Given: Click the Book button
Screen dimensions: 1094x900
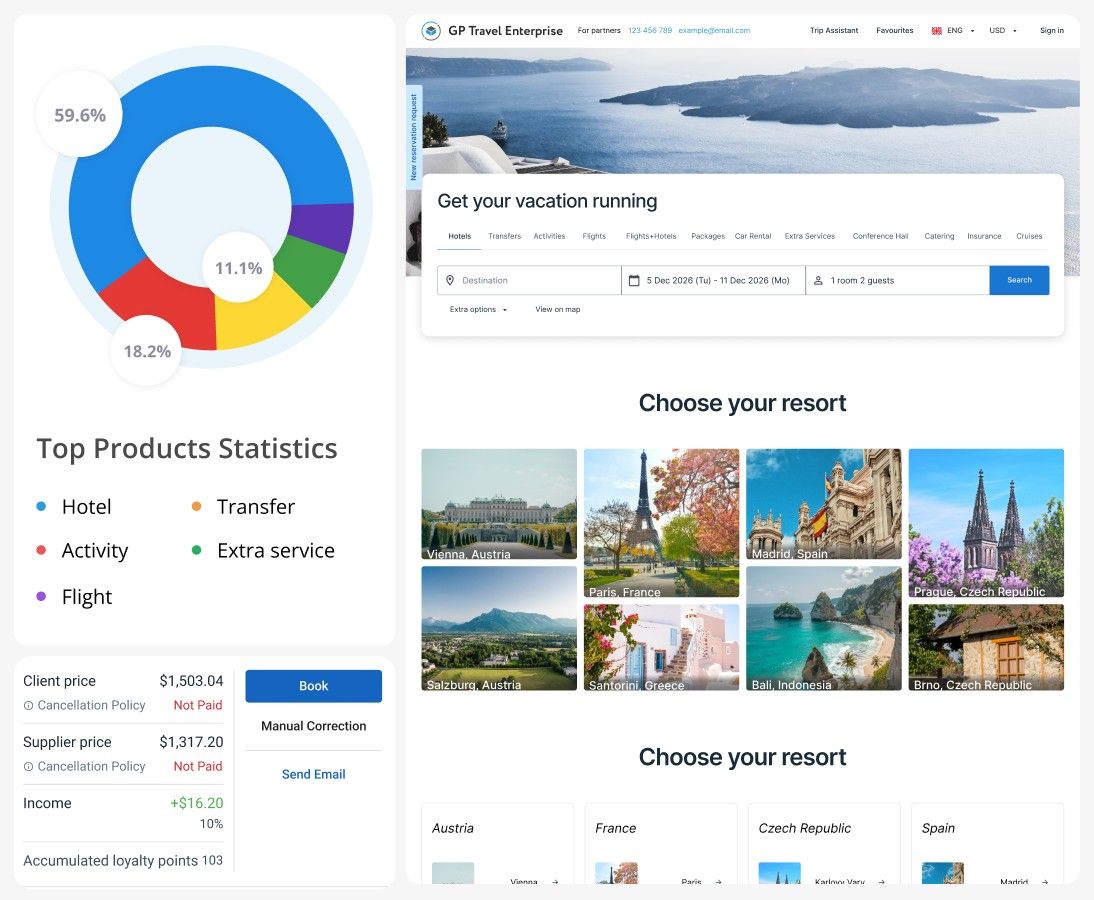Looking at the screenshot, I should [313, 686].
